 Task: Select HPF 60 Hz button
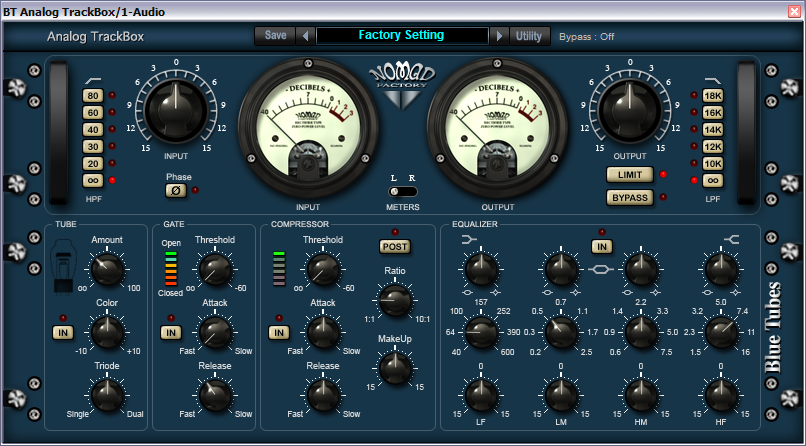93,113
